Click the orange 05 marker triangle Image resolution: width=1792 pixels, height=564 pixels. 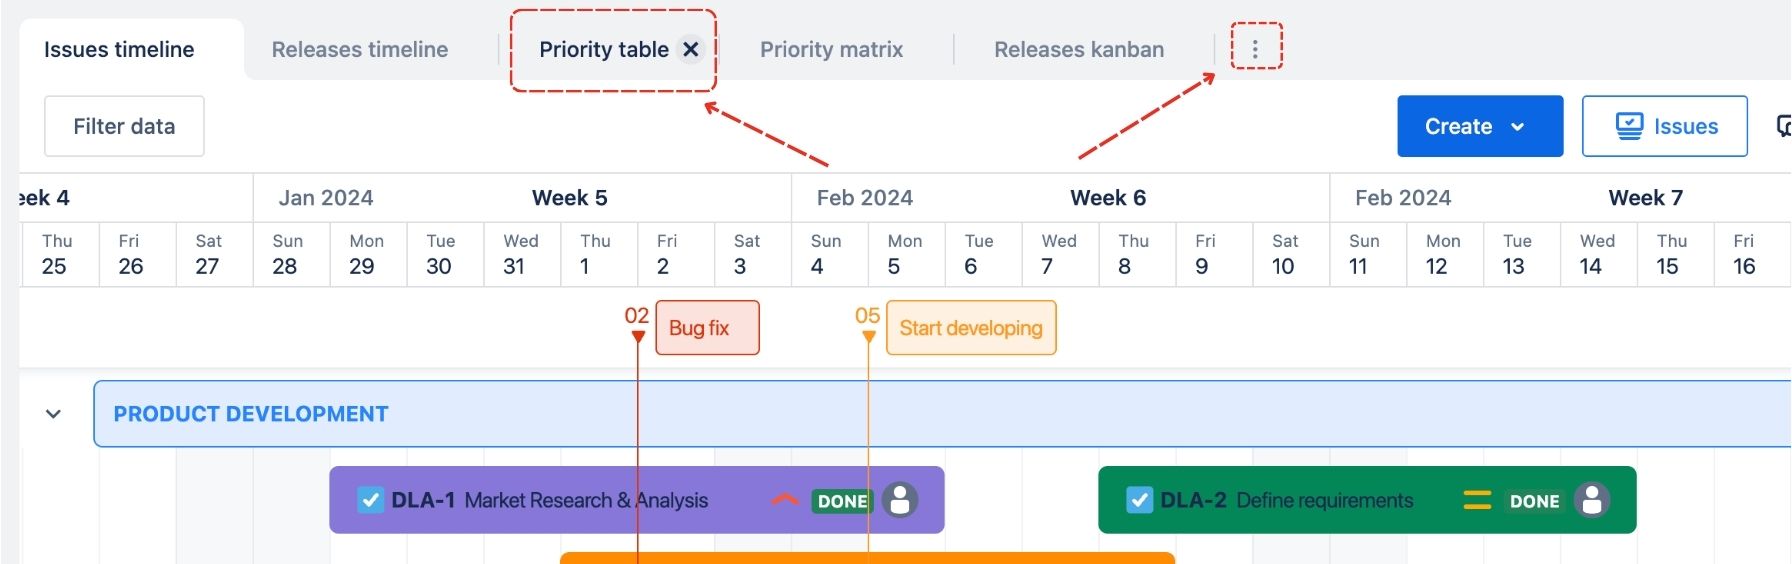(x=868, y=337)
